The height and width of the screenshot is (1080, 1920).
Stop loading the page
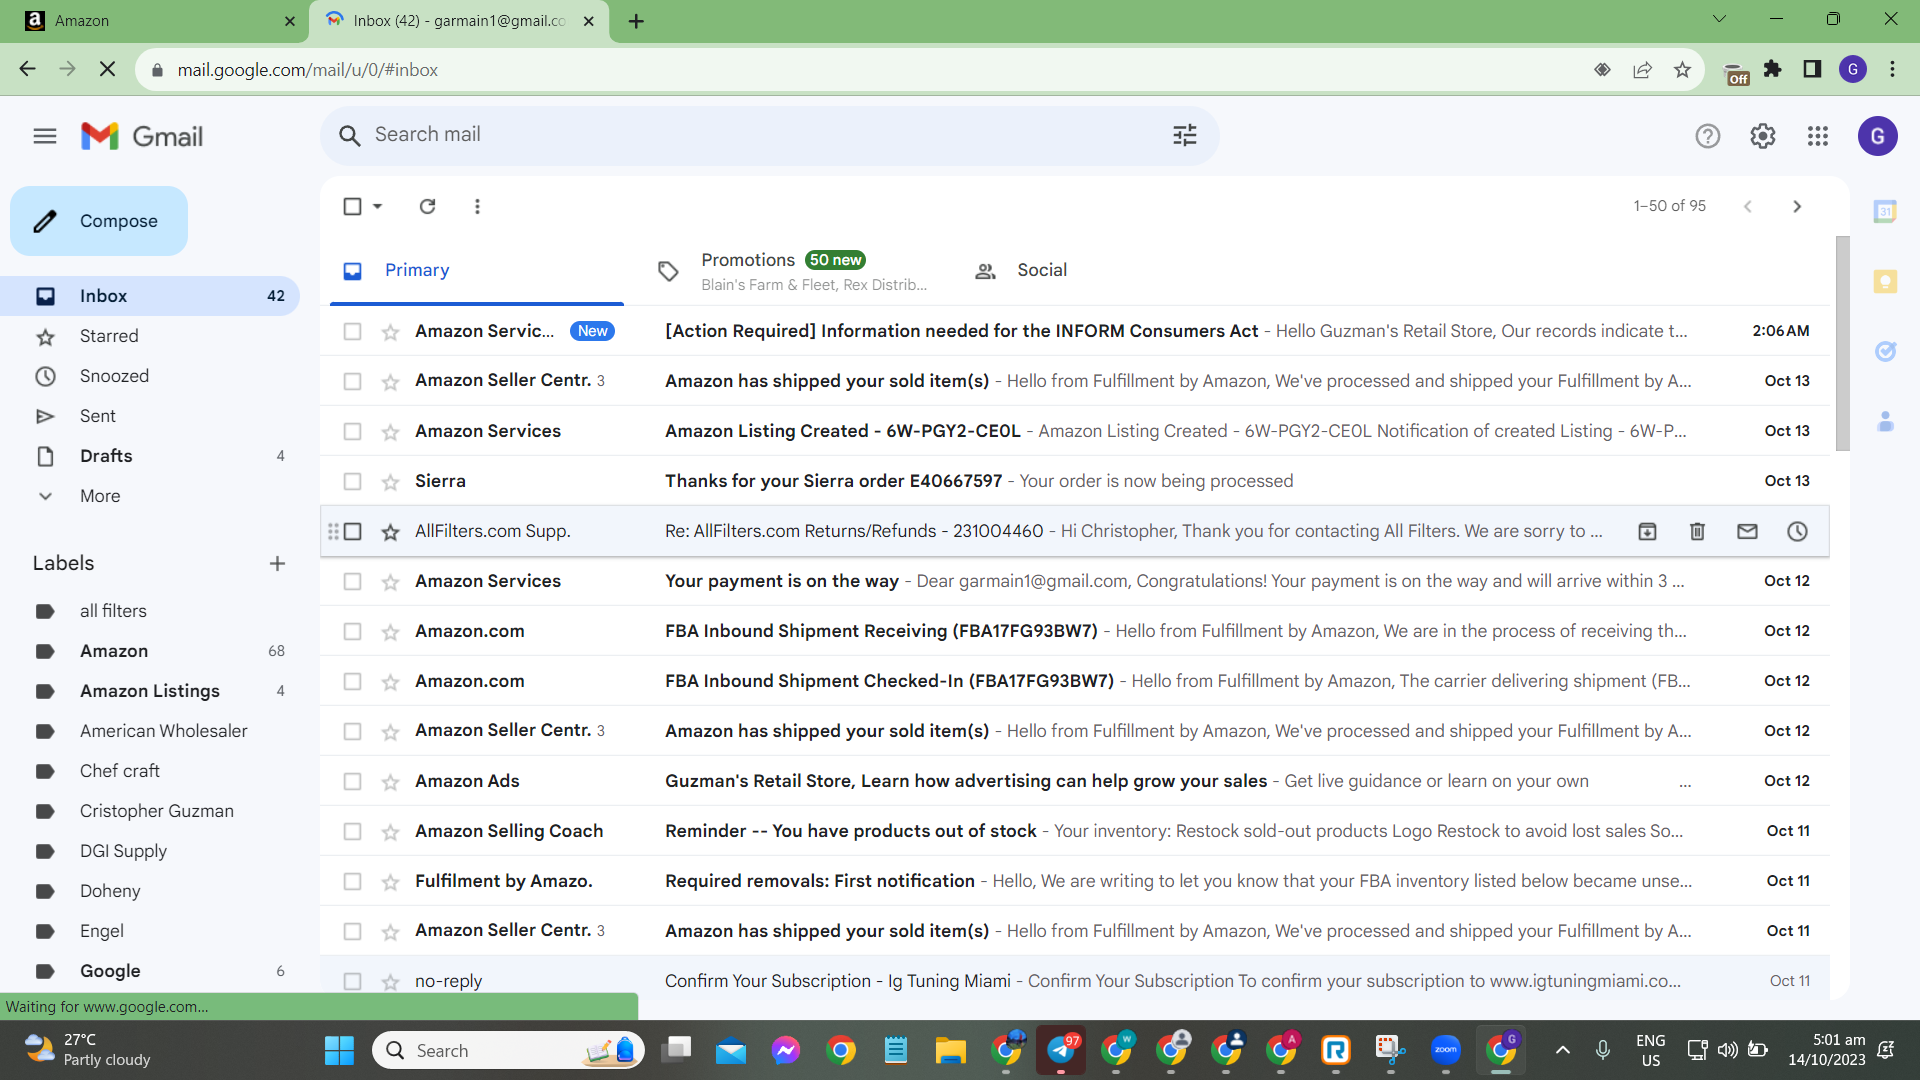pos(108,69)
